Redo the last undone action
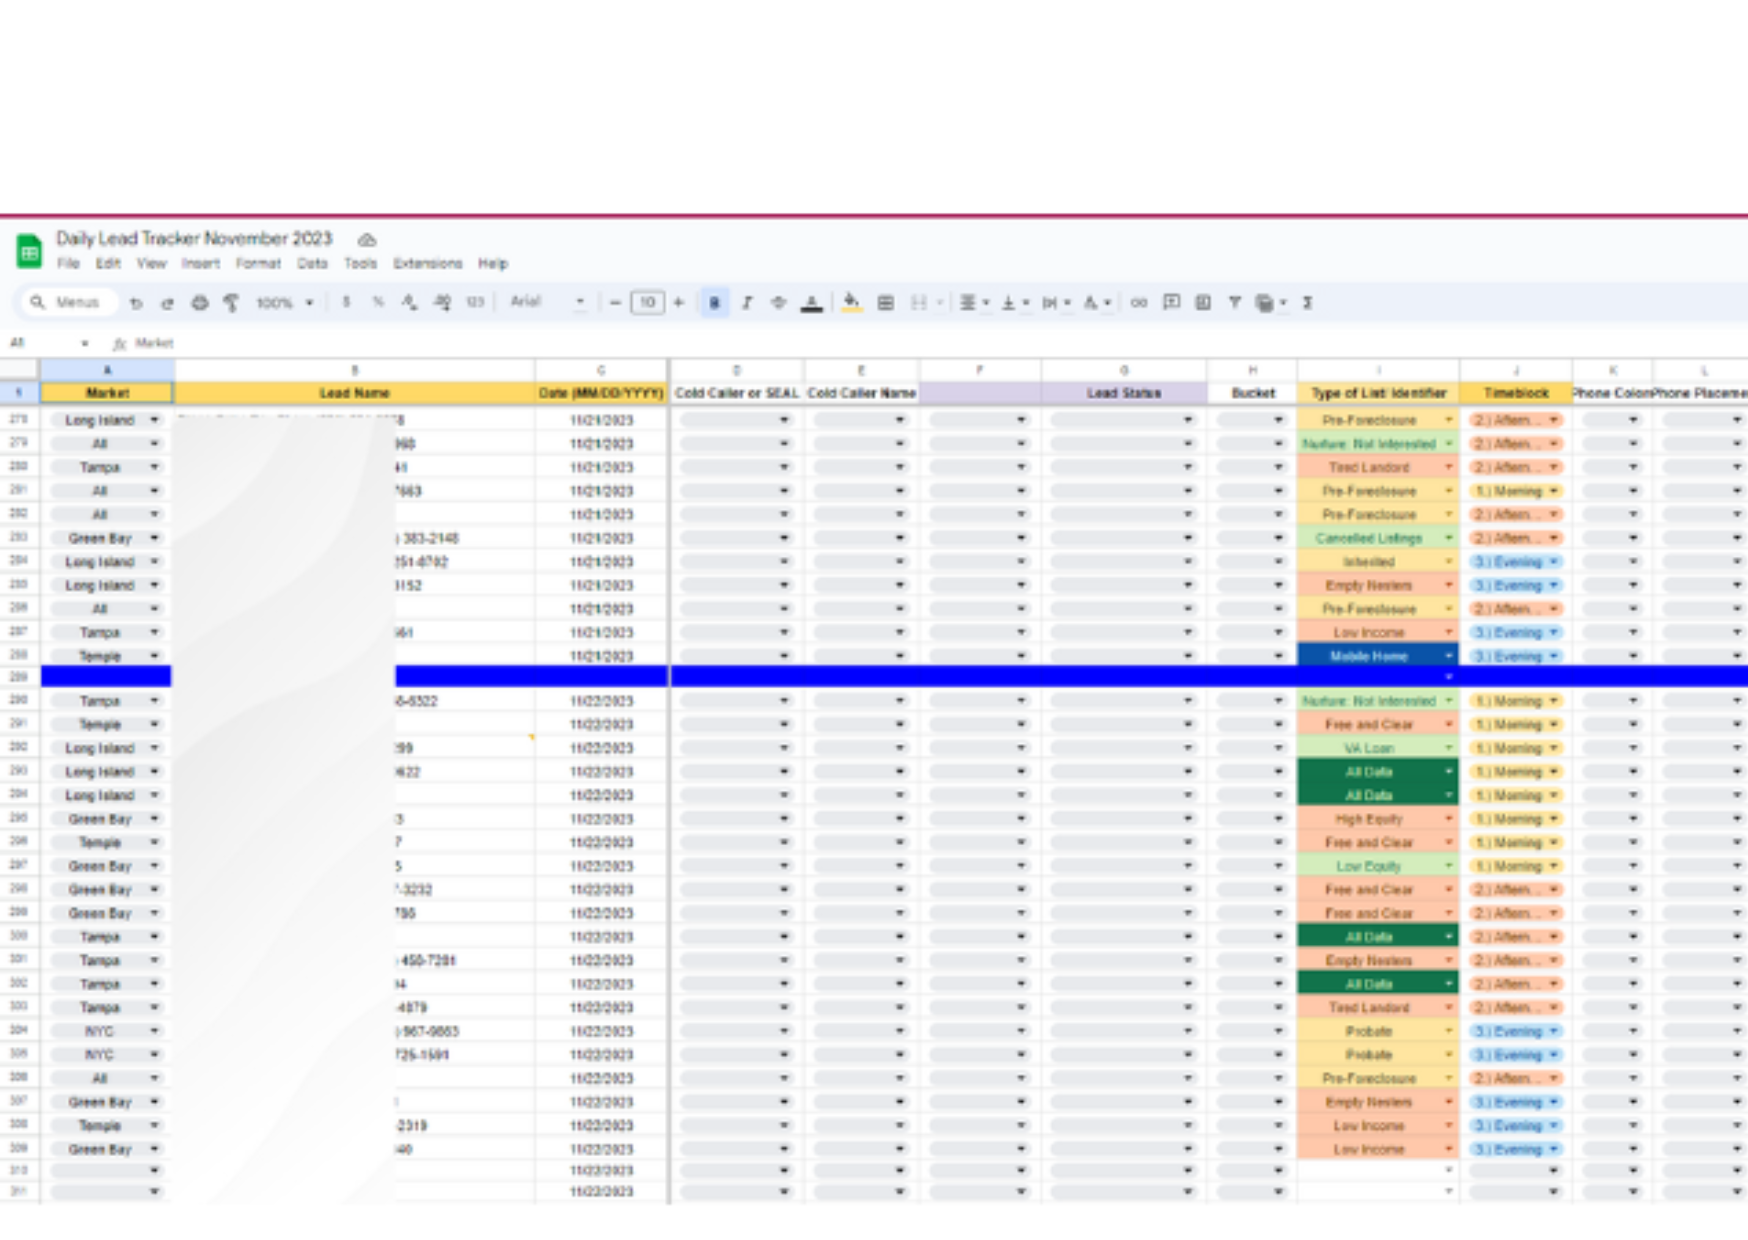Viewport: 1748px width, 1240px height. (167, 303)
